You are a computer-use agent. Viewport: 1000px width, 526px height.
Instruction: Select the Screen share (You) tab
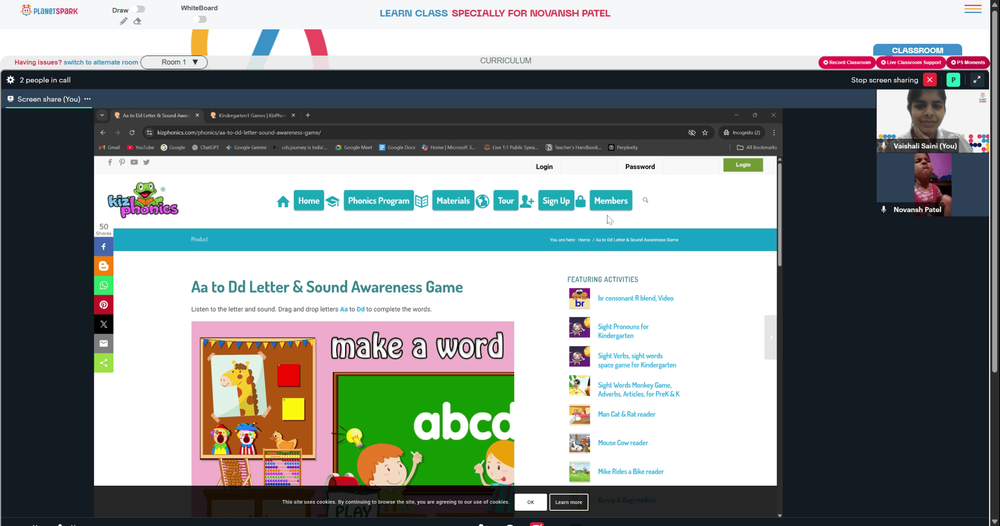(48, 99)
